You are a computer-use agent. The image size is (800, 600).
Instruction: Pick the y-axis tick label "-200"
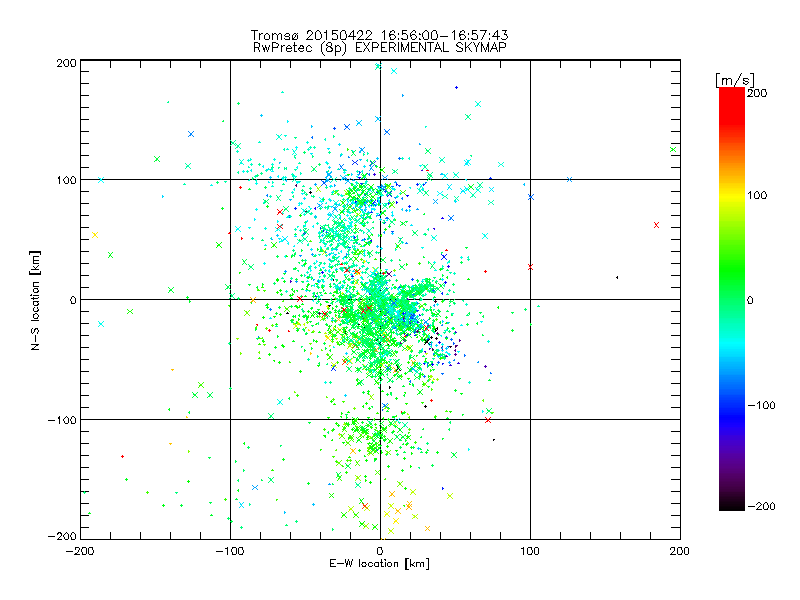[x=62, y=536]
